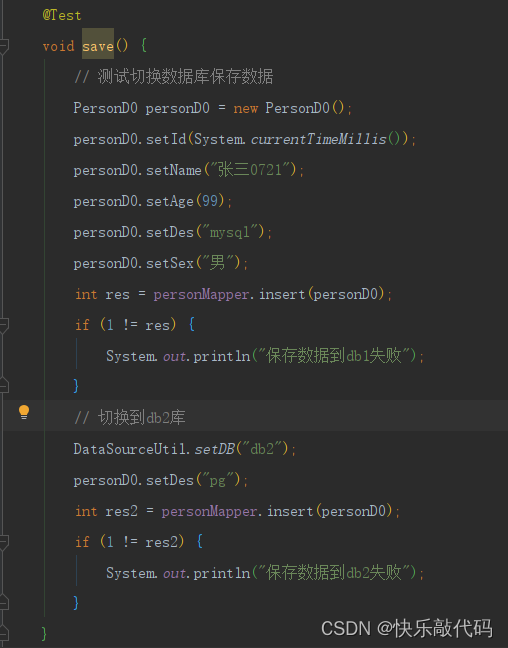
Task: Click the number 99 in setAge
Action: 210,201
